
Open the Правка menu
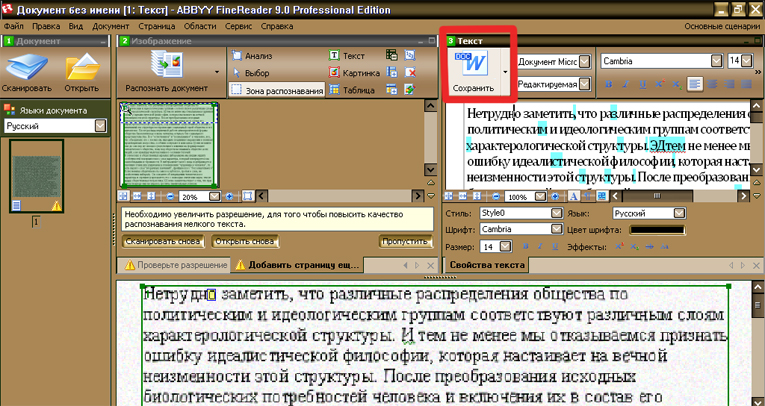46,26
